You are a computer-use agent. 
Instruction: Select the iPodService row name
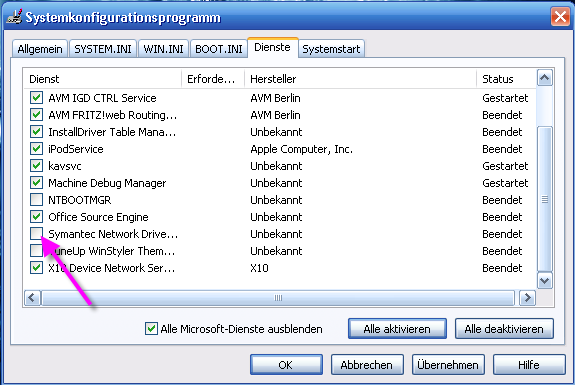[x=76, y=149]
